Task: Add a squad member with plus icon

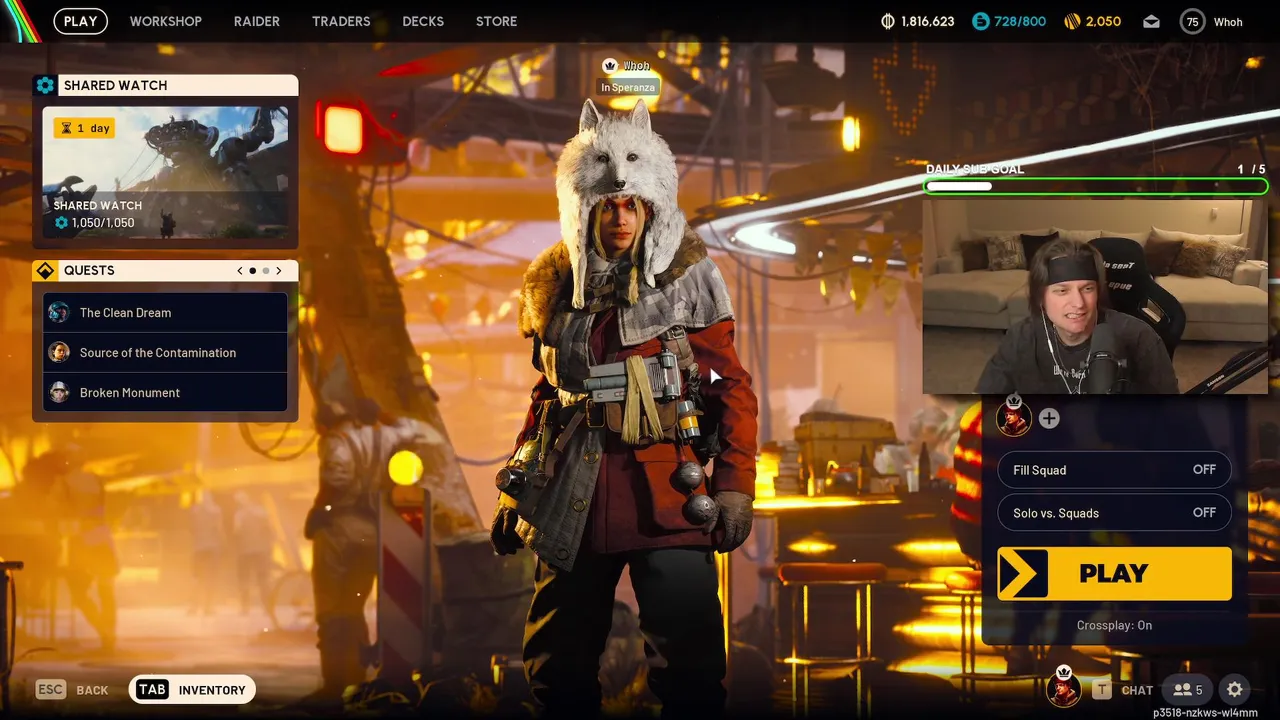Action: [x=1049, y=419]
